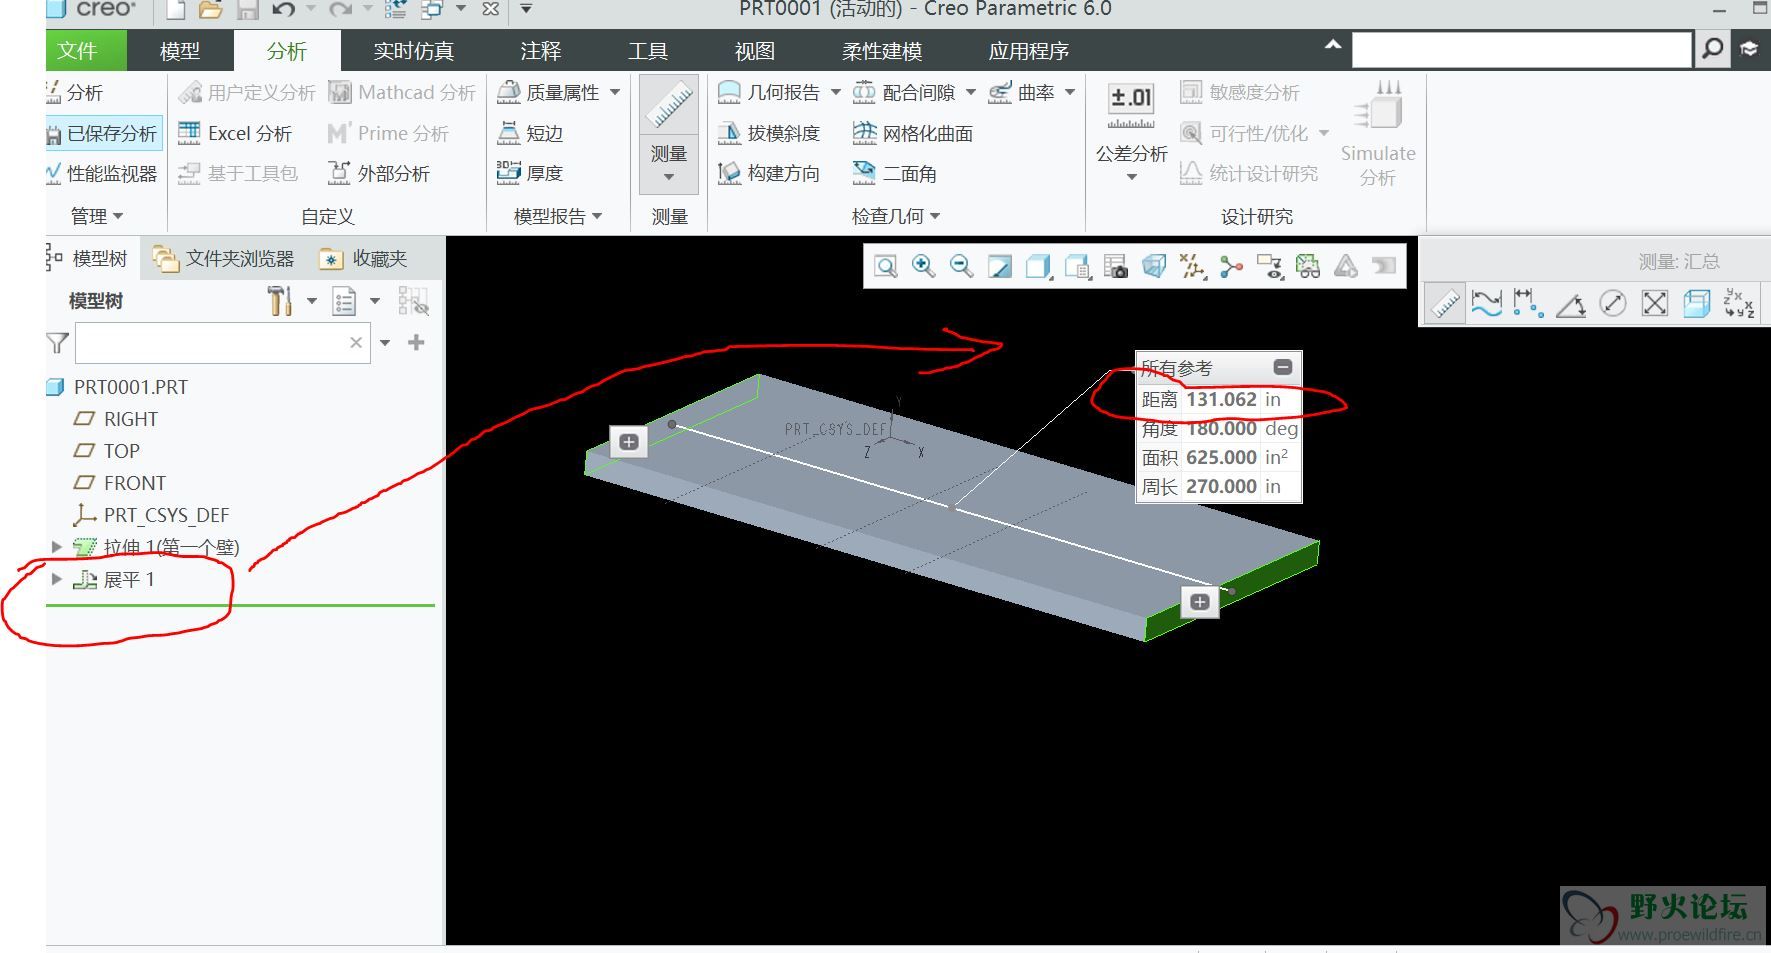
Task: Click the model tree filter funnel icon
Action: point(57,343)
